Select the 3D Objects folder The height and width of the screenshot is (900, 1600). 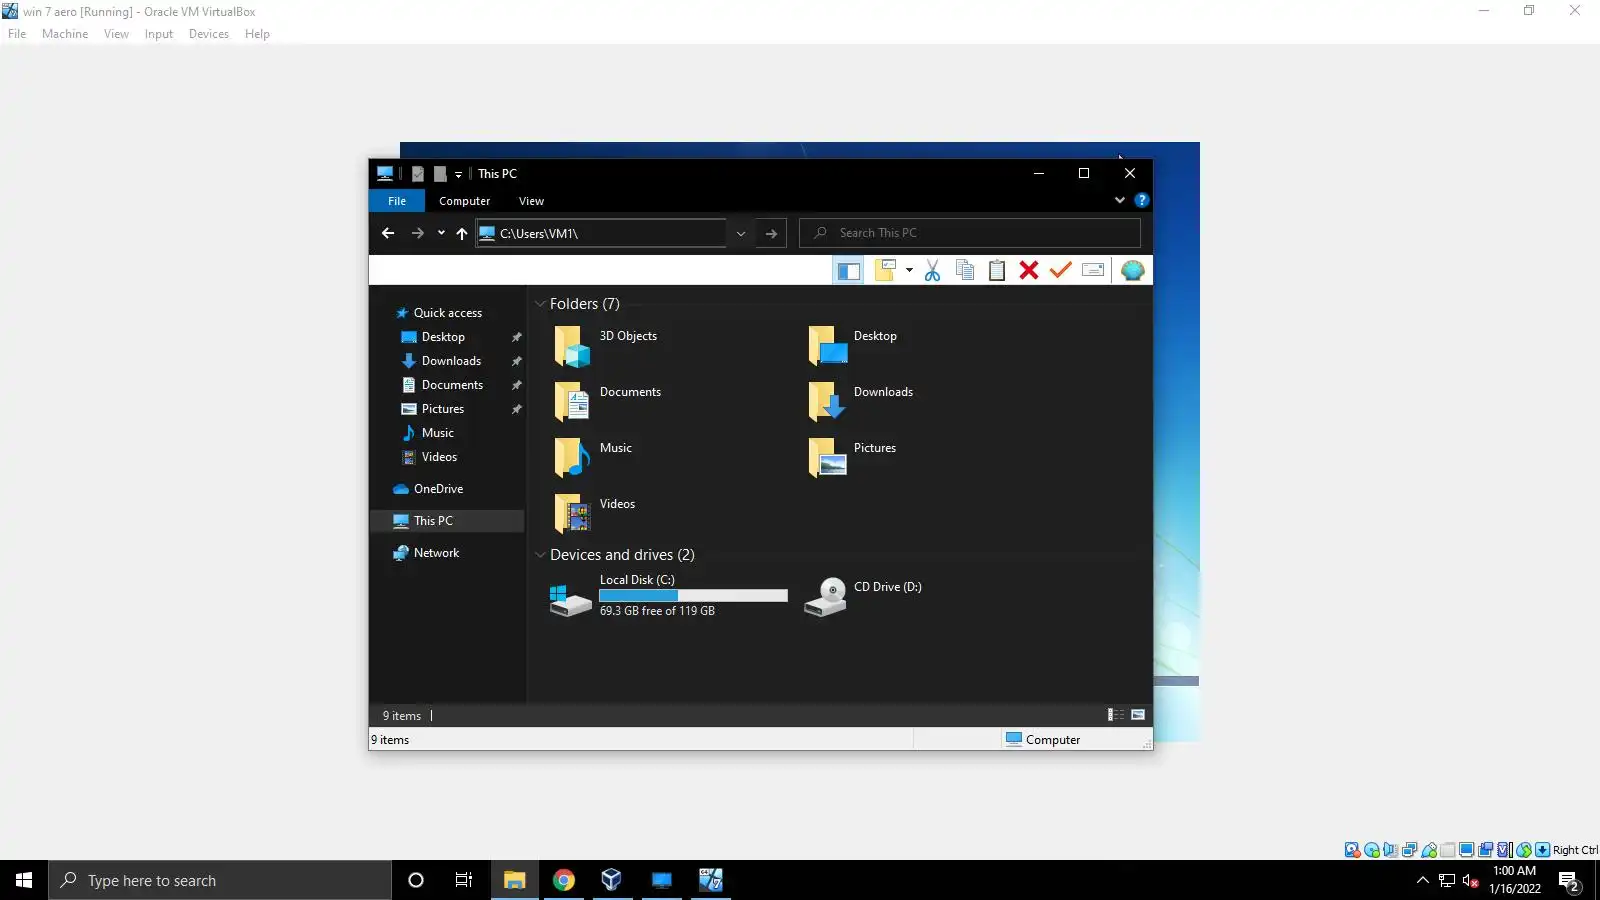606,346
